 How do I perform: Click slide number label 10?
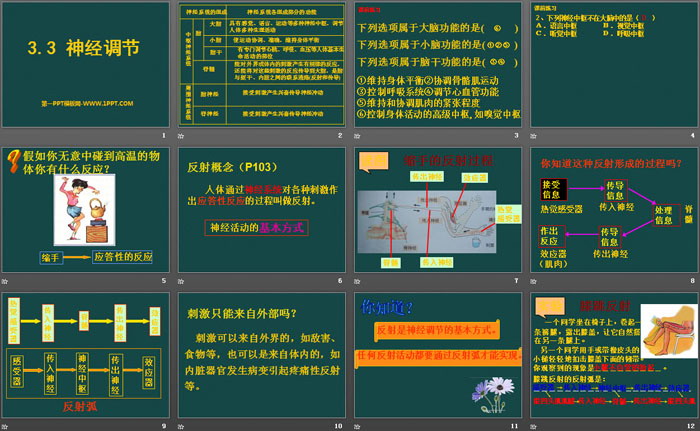tap(338, 426)
